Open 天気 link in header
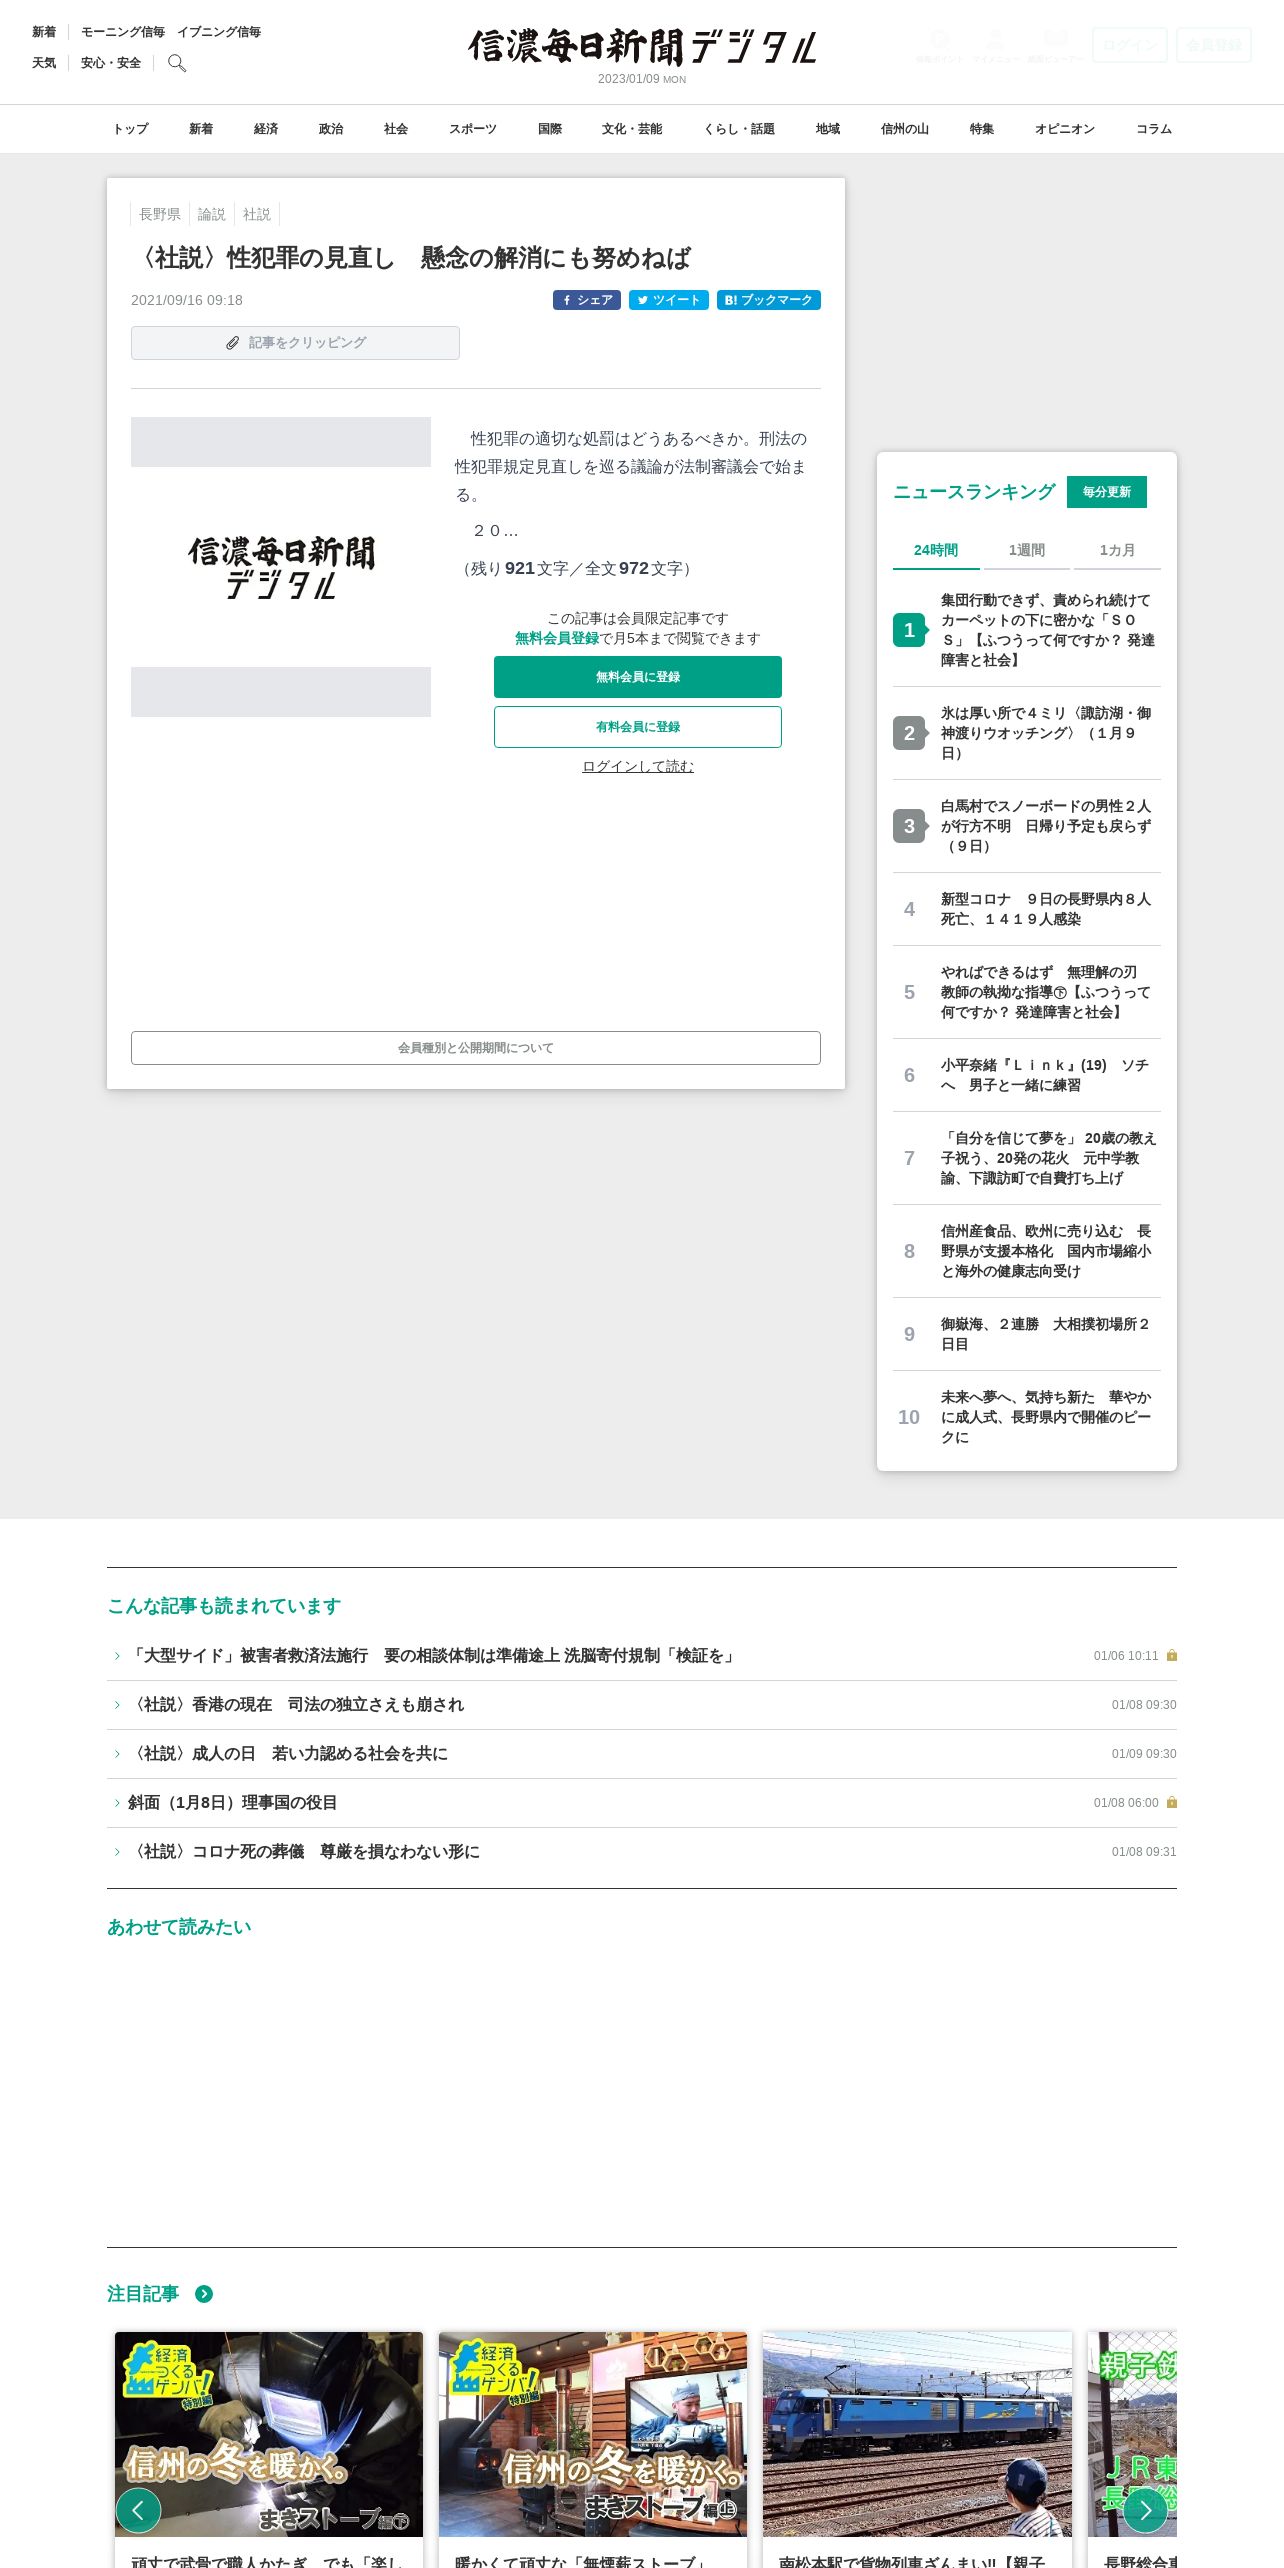The width and height of the screenshot is (1284, 2568). pos(44,63)
